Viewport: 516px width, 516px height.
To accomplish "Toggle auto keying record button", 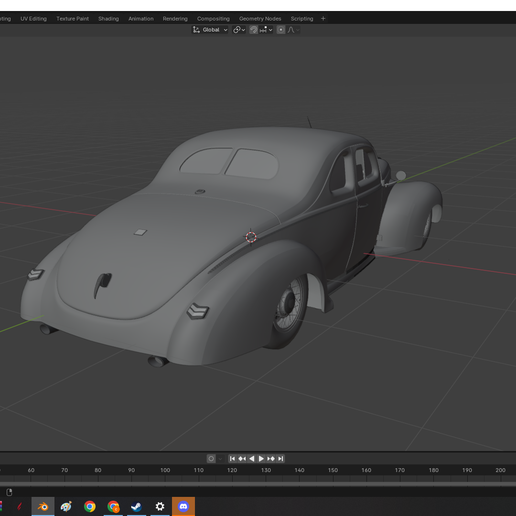I will coord(211,459).
